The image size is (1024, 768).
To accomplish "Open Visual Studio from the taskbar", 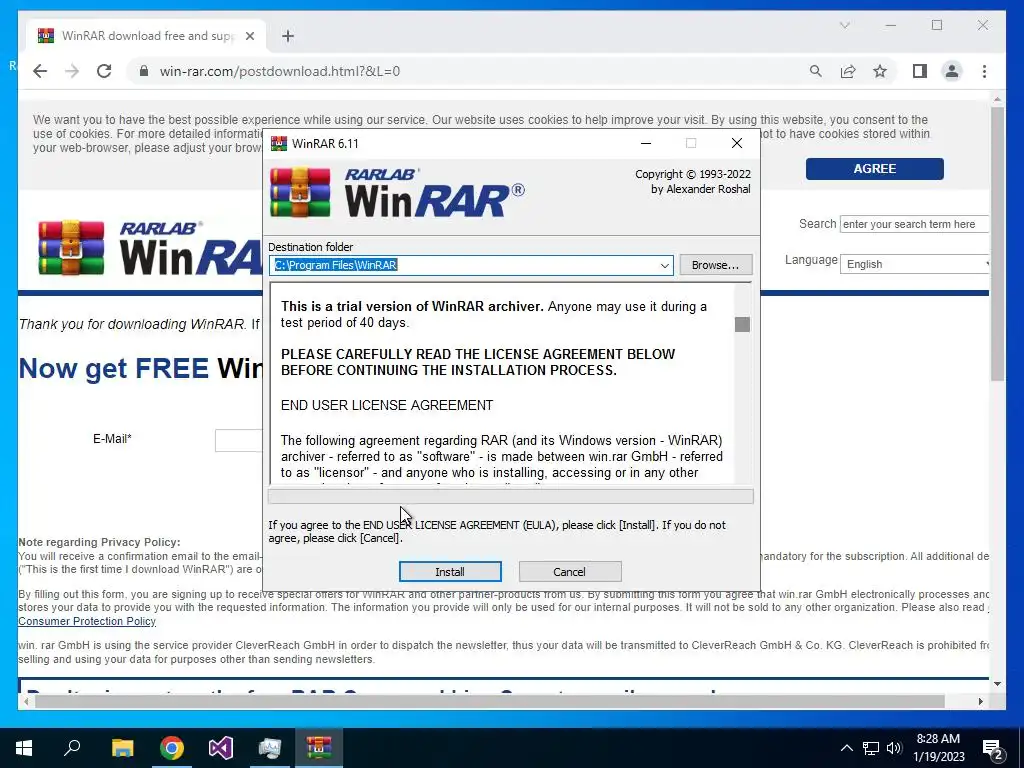I will 221,748.
